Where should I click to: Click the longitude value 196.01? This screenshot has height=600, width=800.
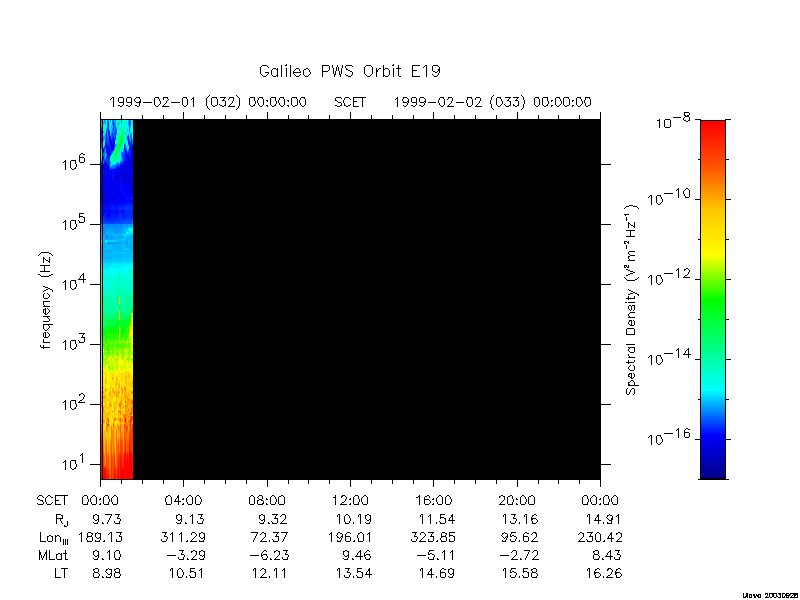point(350,537)
